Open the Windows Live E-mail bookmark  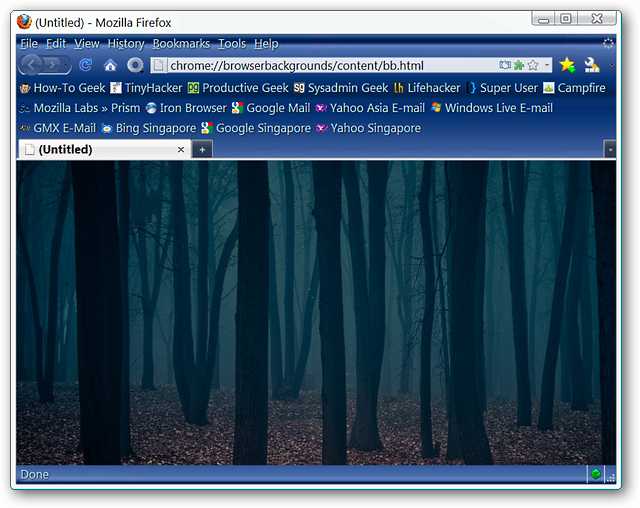point(492,108)
